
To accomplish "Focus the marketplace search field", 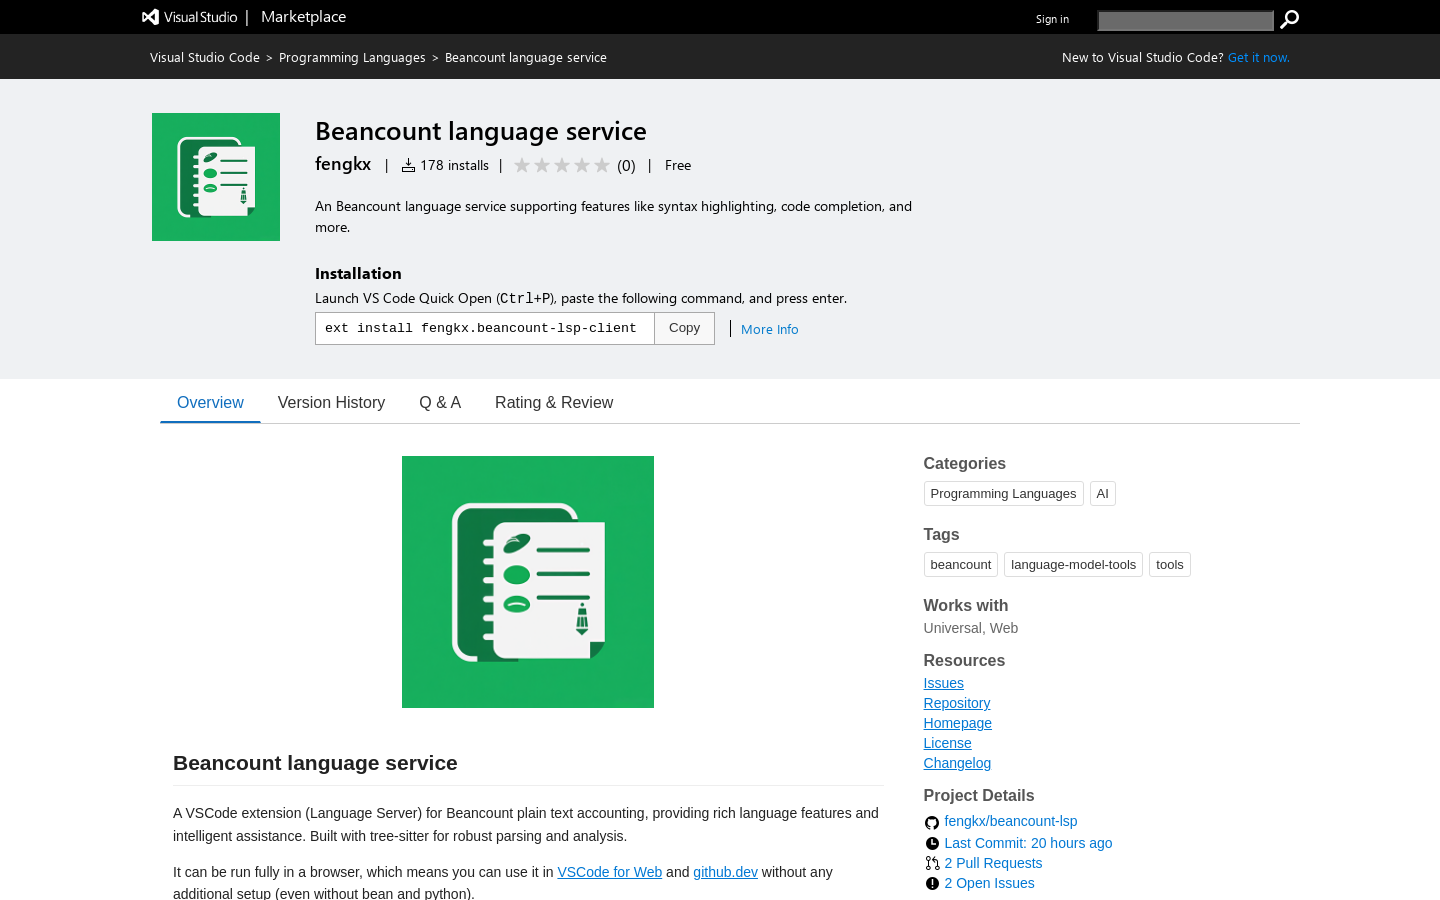I will point(1185,20).
